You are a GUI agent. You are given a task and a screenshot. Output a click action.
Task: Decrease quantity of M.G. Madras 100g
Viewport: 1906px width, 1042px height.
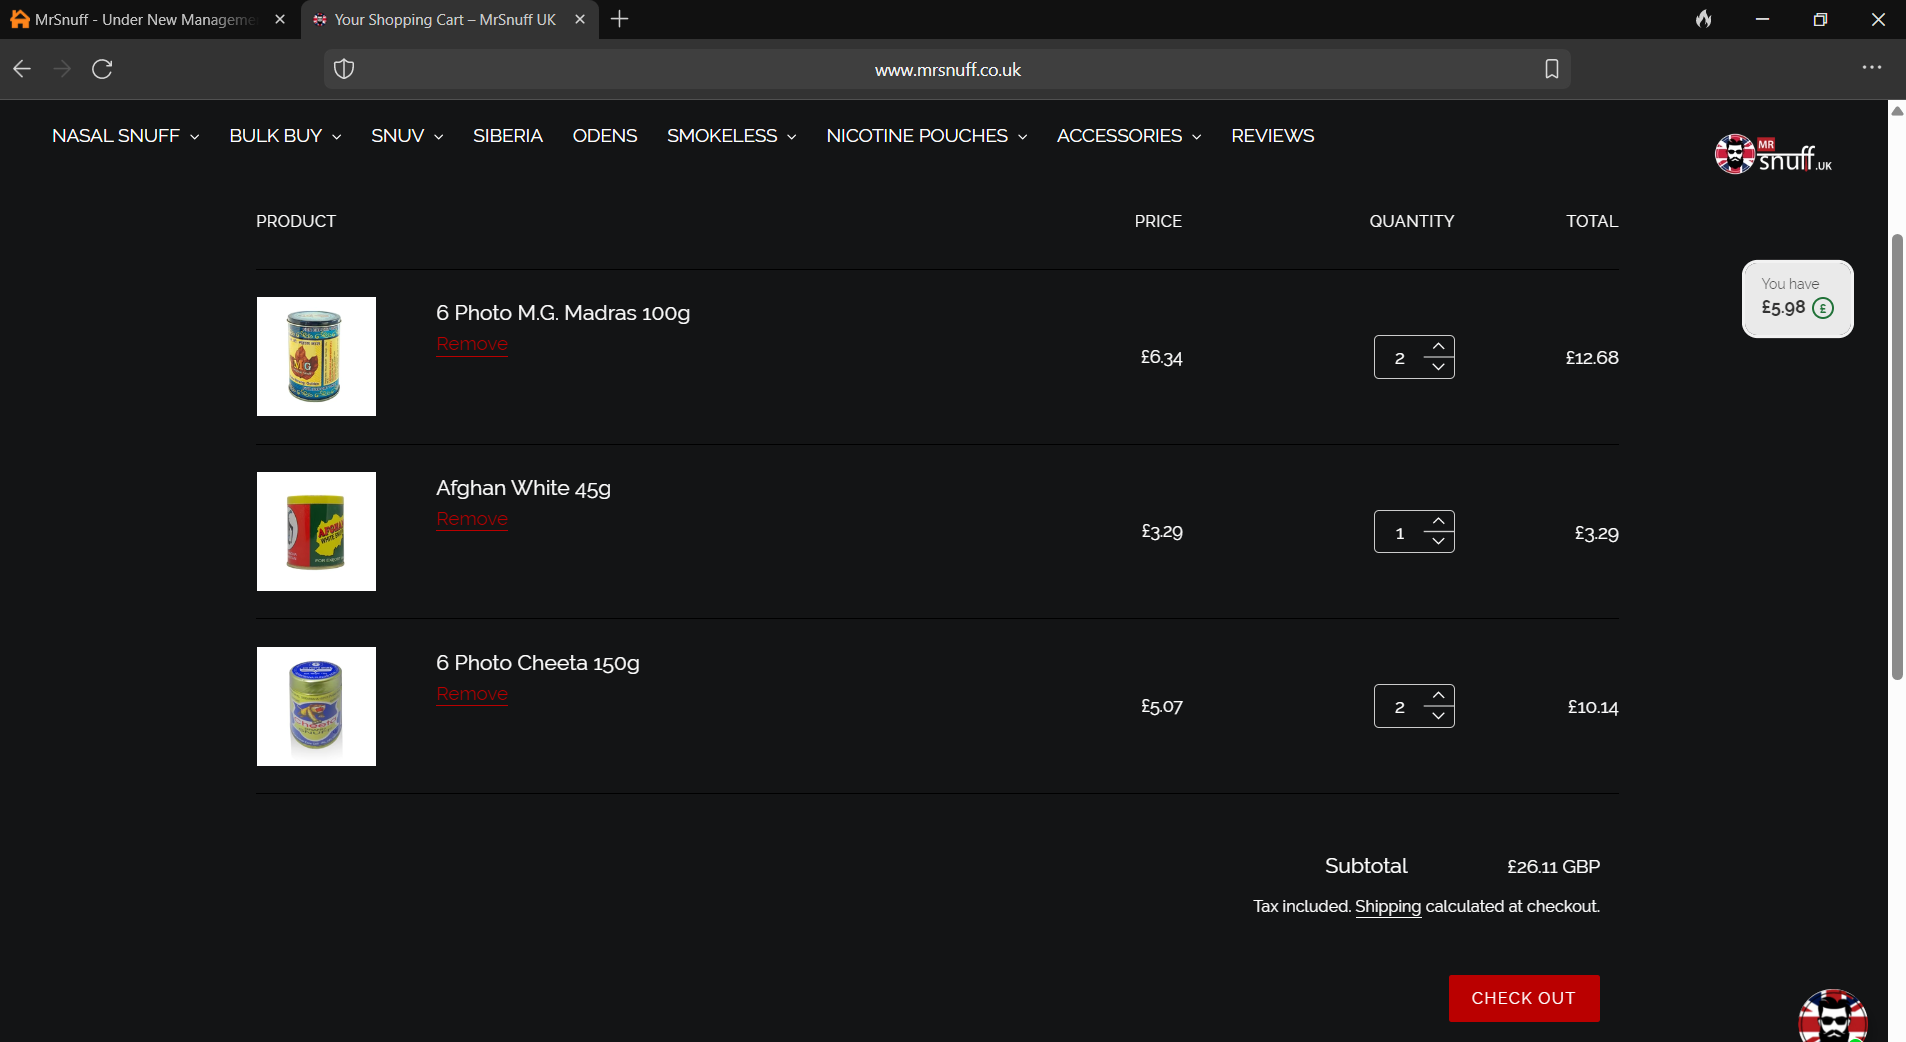coord(1438,368)
